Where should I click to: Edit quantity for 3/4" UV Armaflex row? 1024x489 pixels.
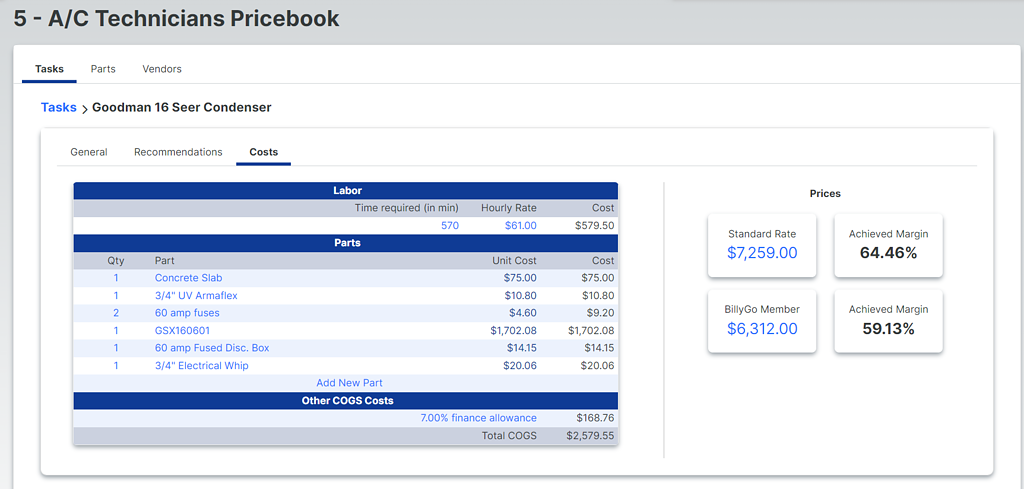click(116, 295)
